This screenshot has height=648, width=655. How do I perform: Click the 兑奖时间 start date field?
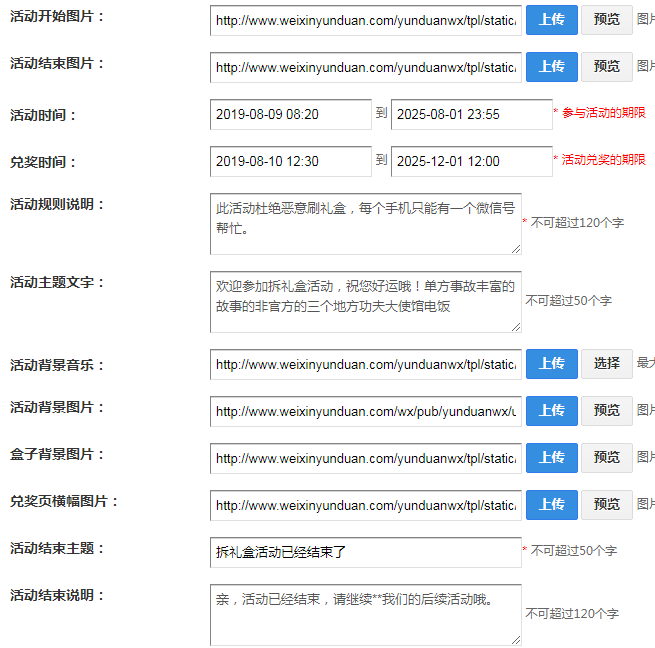click(x=290, y=161)
